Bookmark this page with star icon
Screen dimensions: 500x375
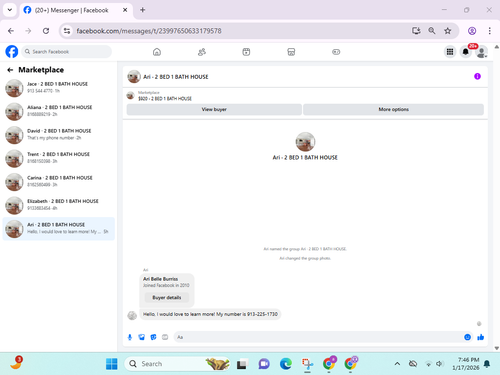(x=448, y=31)
